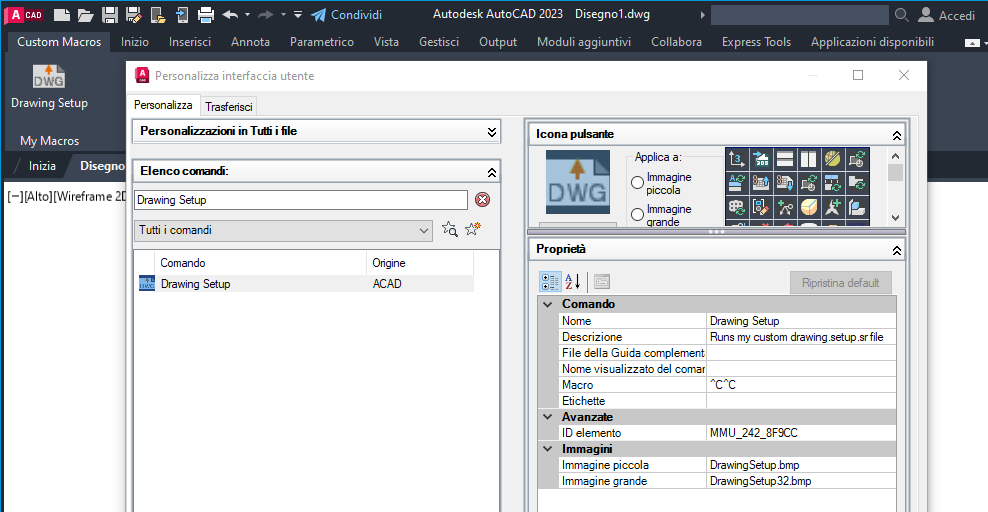
Task: Select Immagine grande radio button
Action: (637, 214)
